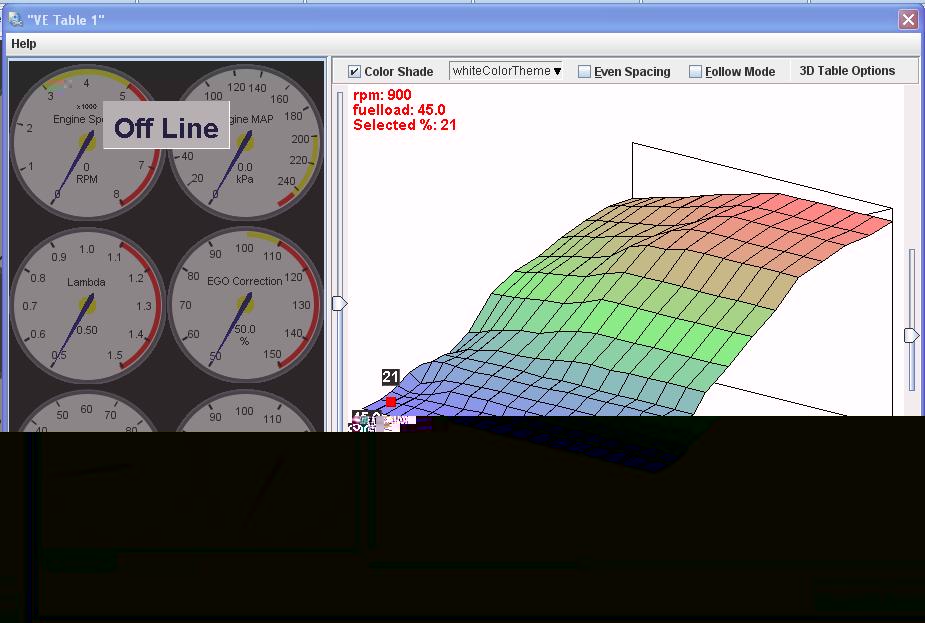Click the color theme dropdown arrow

(x=557, y=71)
